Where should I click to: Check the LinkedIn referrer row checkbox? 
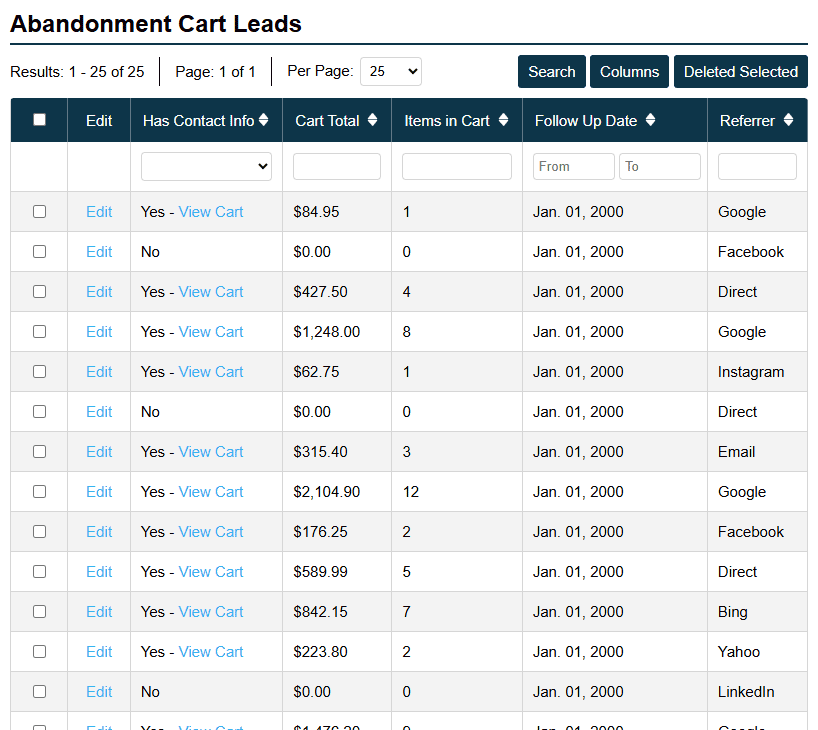pos(39,691)
